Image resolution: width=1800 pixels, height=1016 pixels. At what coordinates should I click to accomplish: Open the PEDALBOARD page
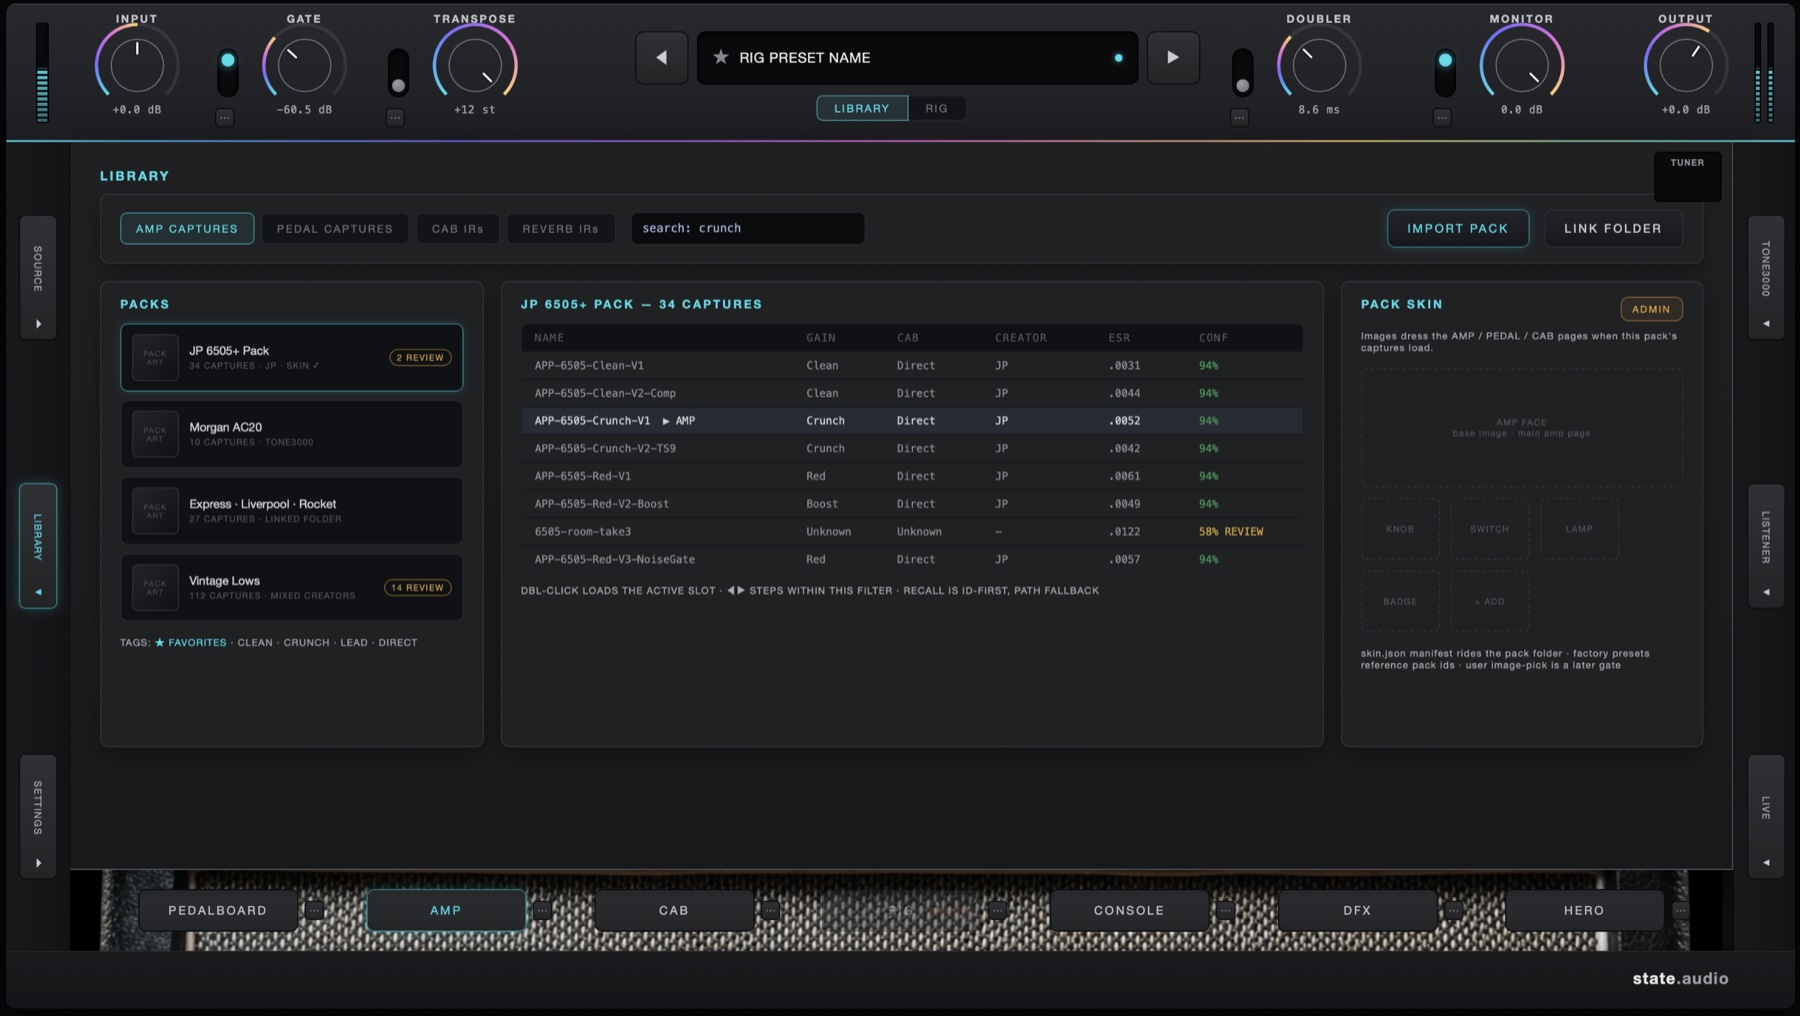[x=218, y=910]
